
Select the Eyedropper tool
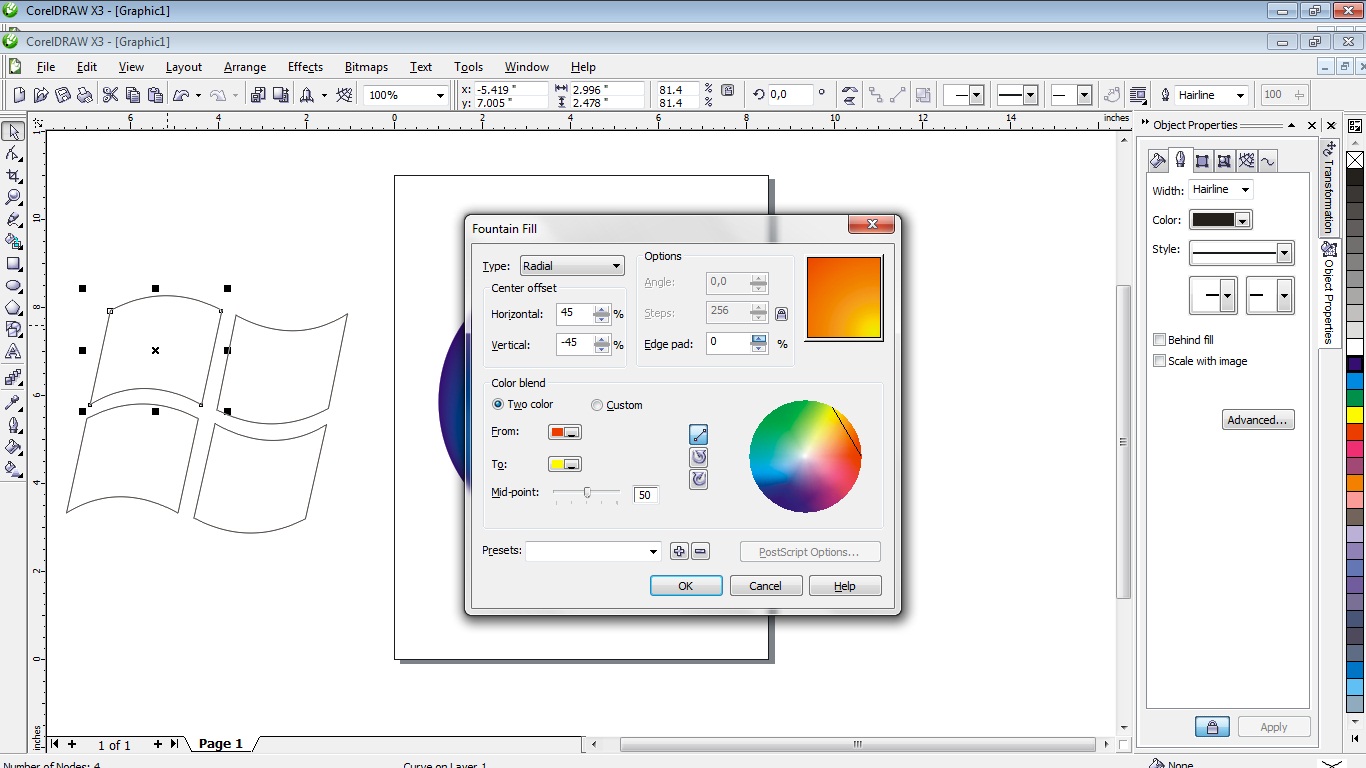point(13,402)
